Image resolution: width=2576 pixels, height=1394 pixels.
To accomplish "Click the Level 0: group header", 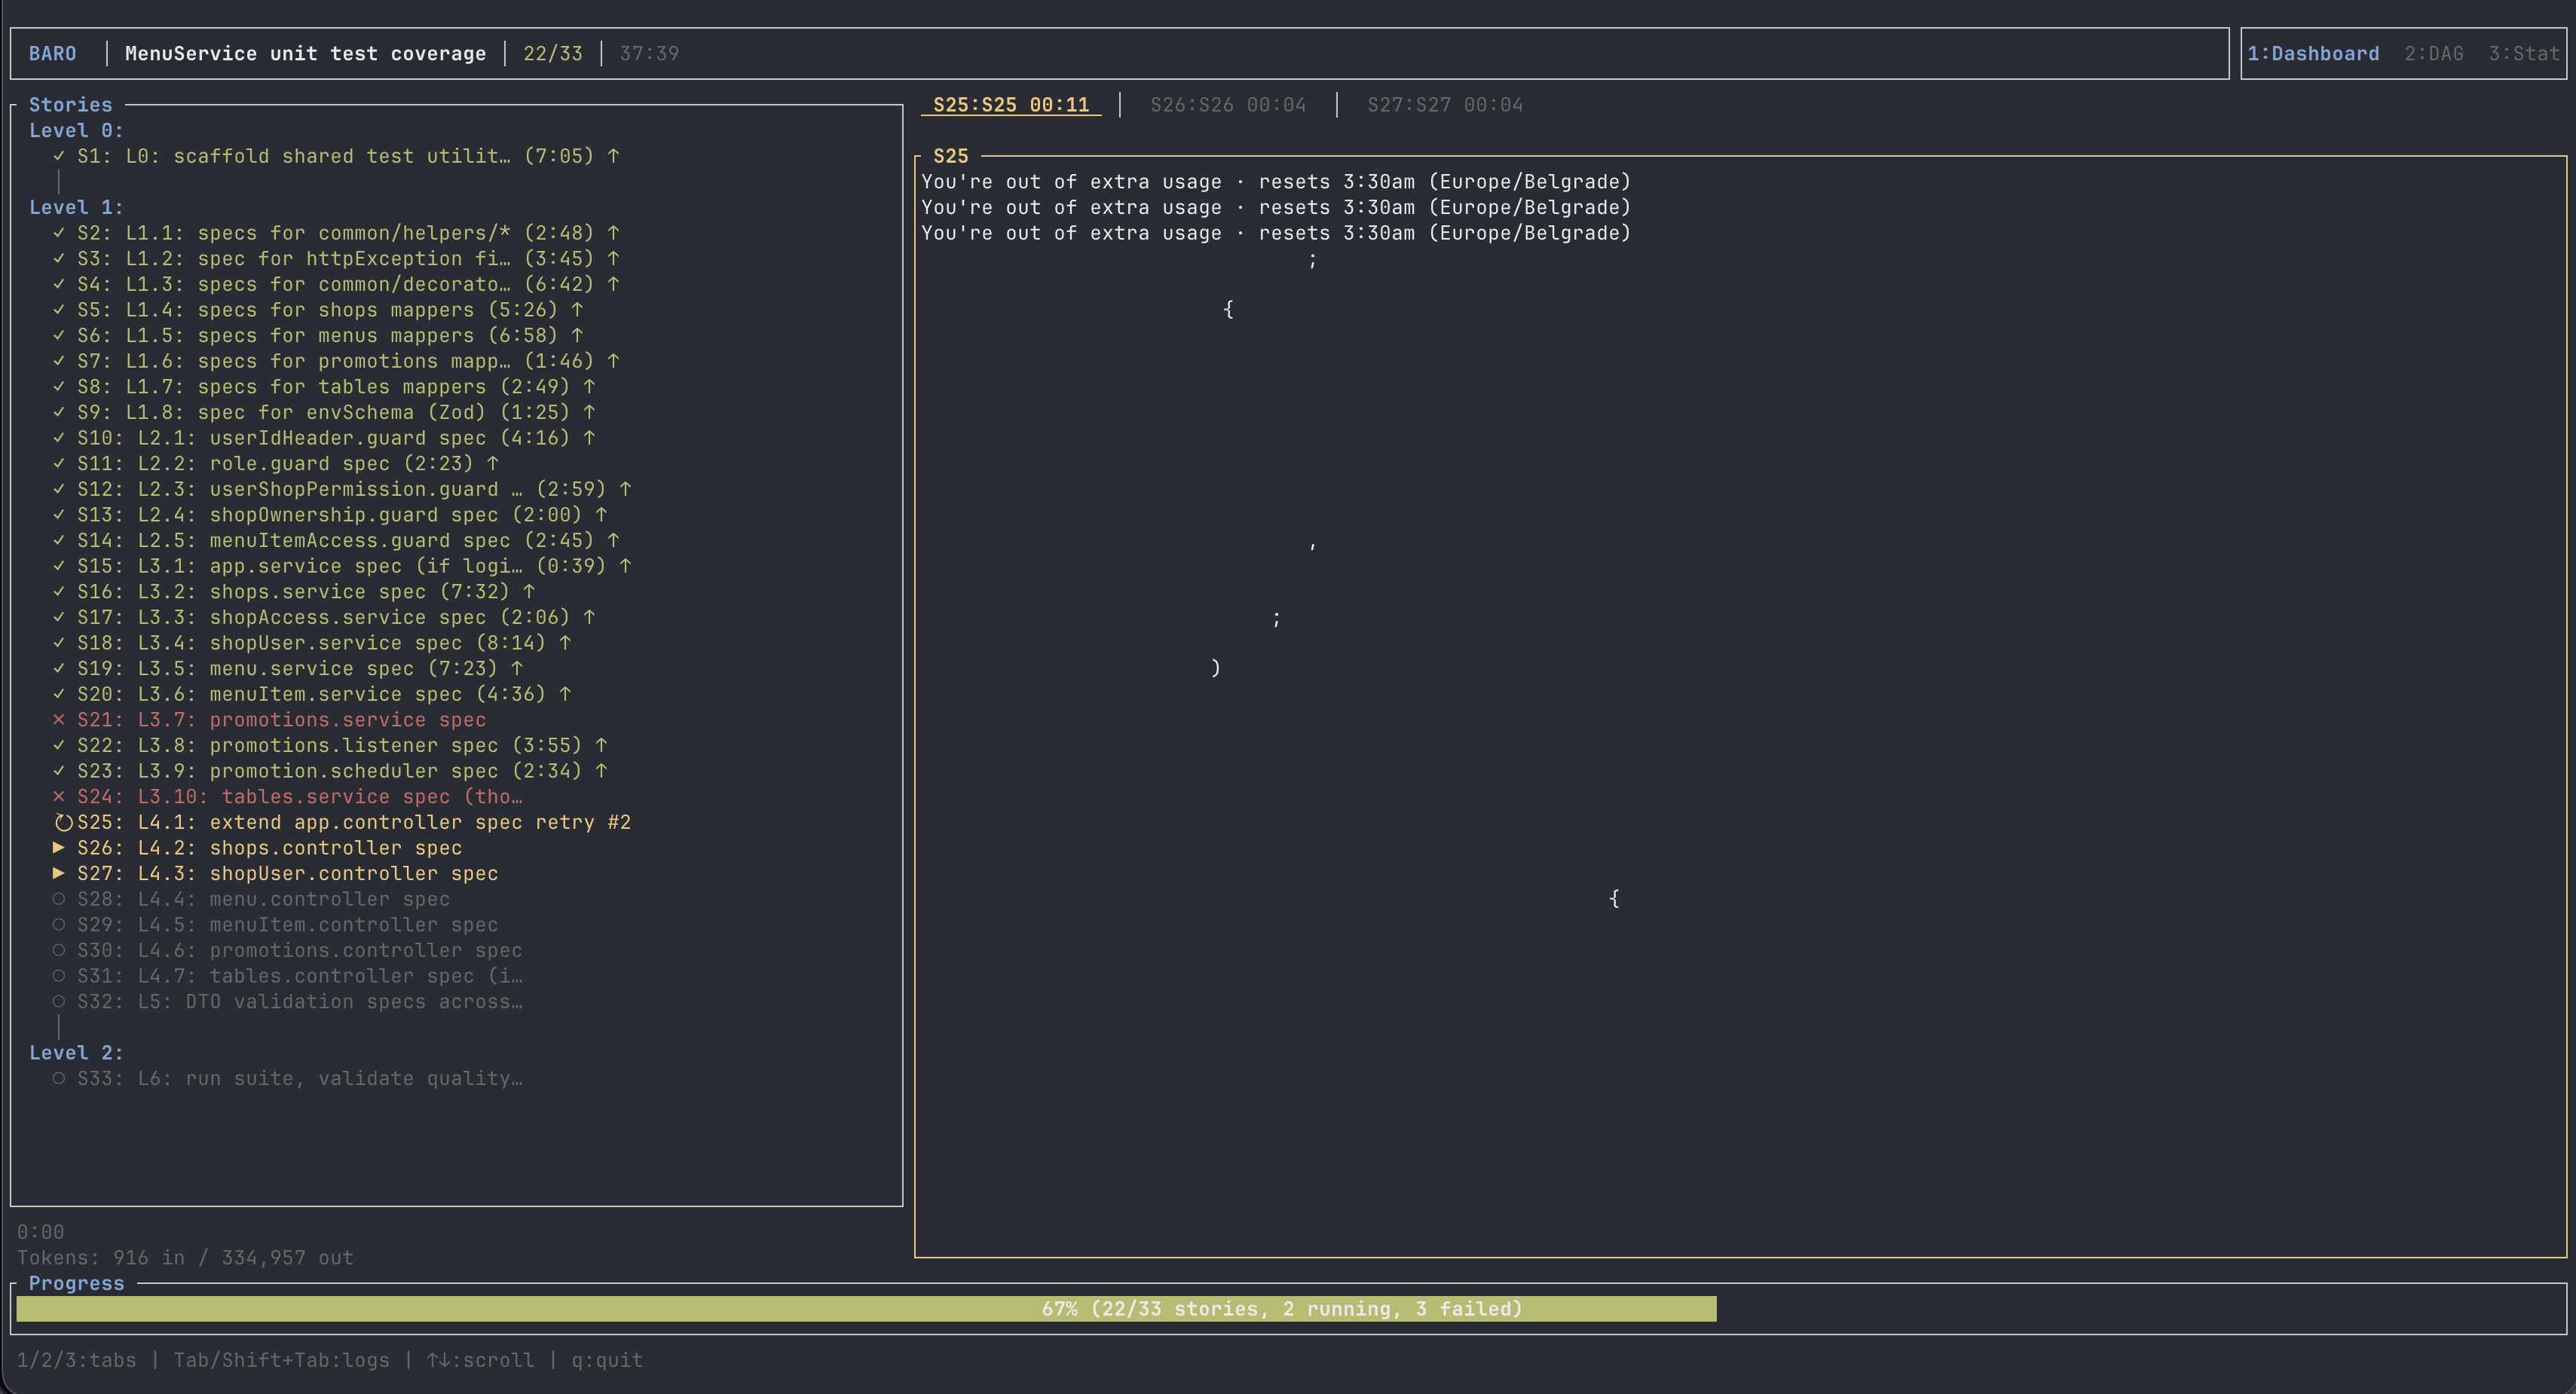I will pyautogui.click(x=76, y=131).
